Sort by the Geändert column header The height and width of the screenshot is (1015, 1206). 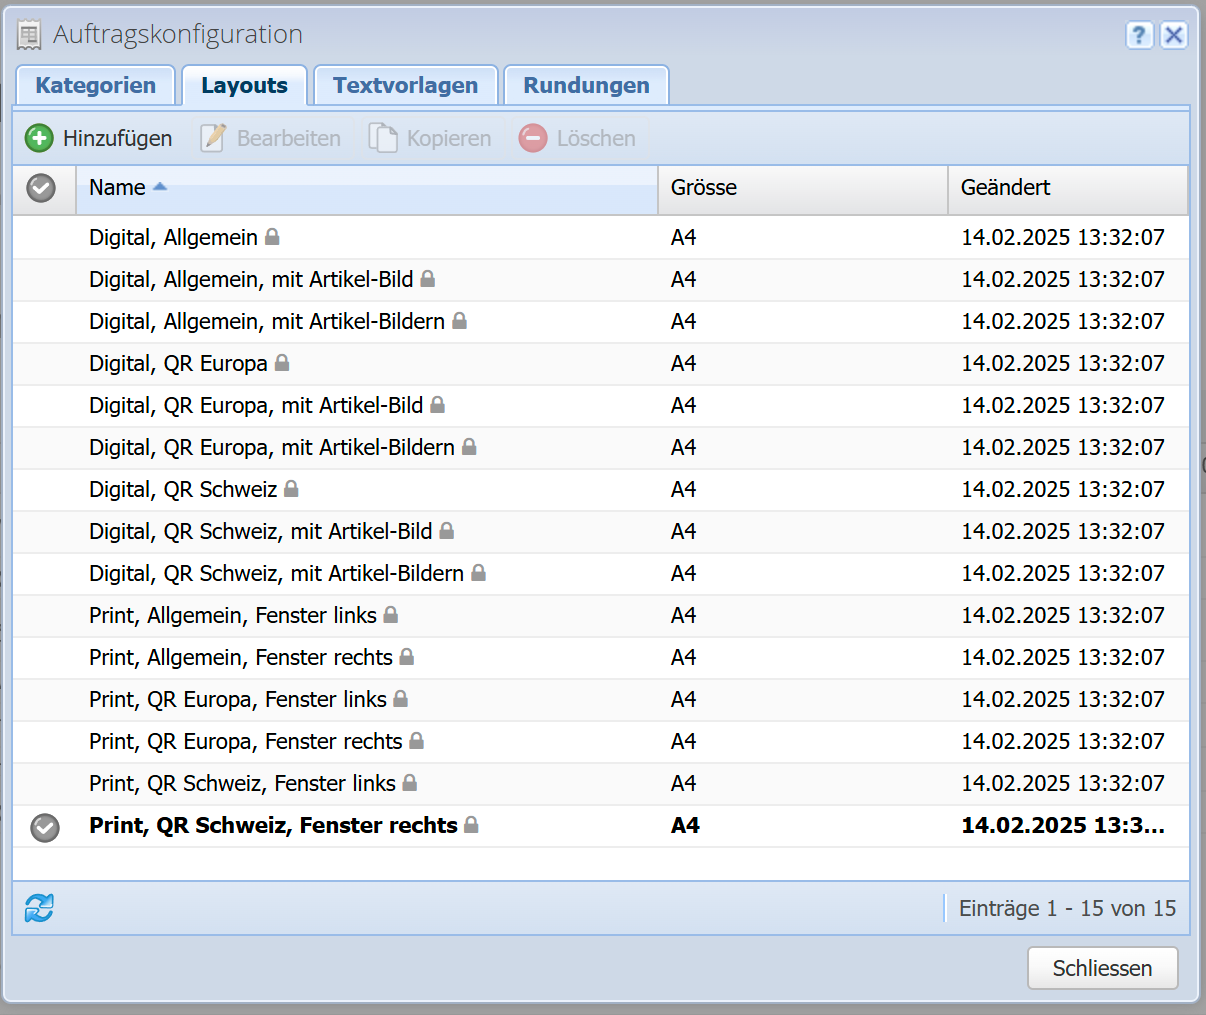click(1005, 188)
